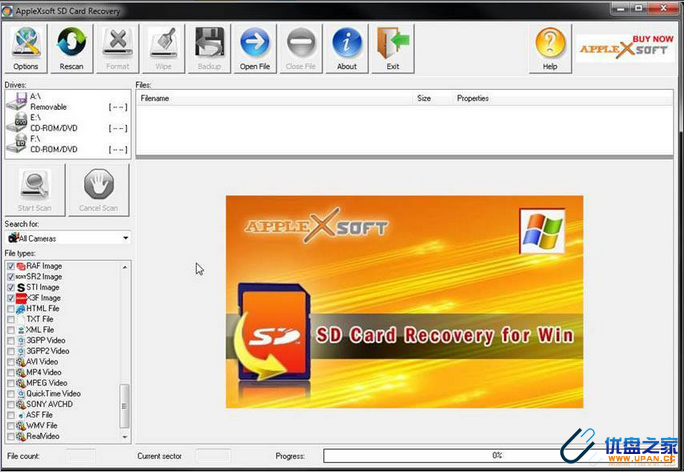Check the XML File checkbox
This screenshot has height=472, width=684.
pyautogui.click(x=10, y=330)
